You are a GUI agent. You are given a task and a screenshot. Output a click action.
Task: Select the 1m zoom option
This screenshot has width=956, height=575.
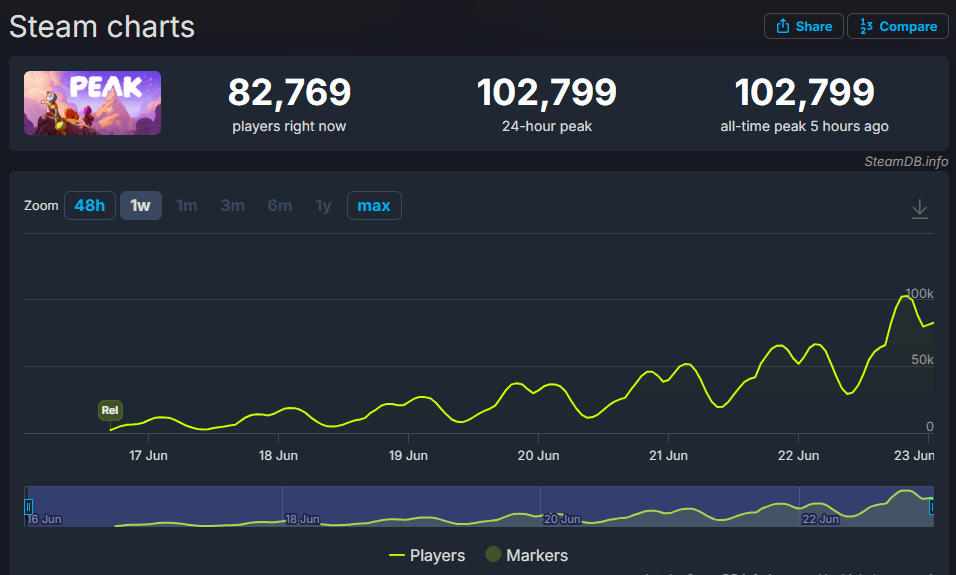tap(187, 205)
